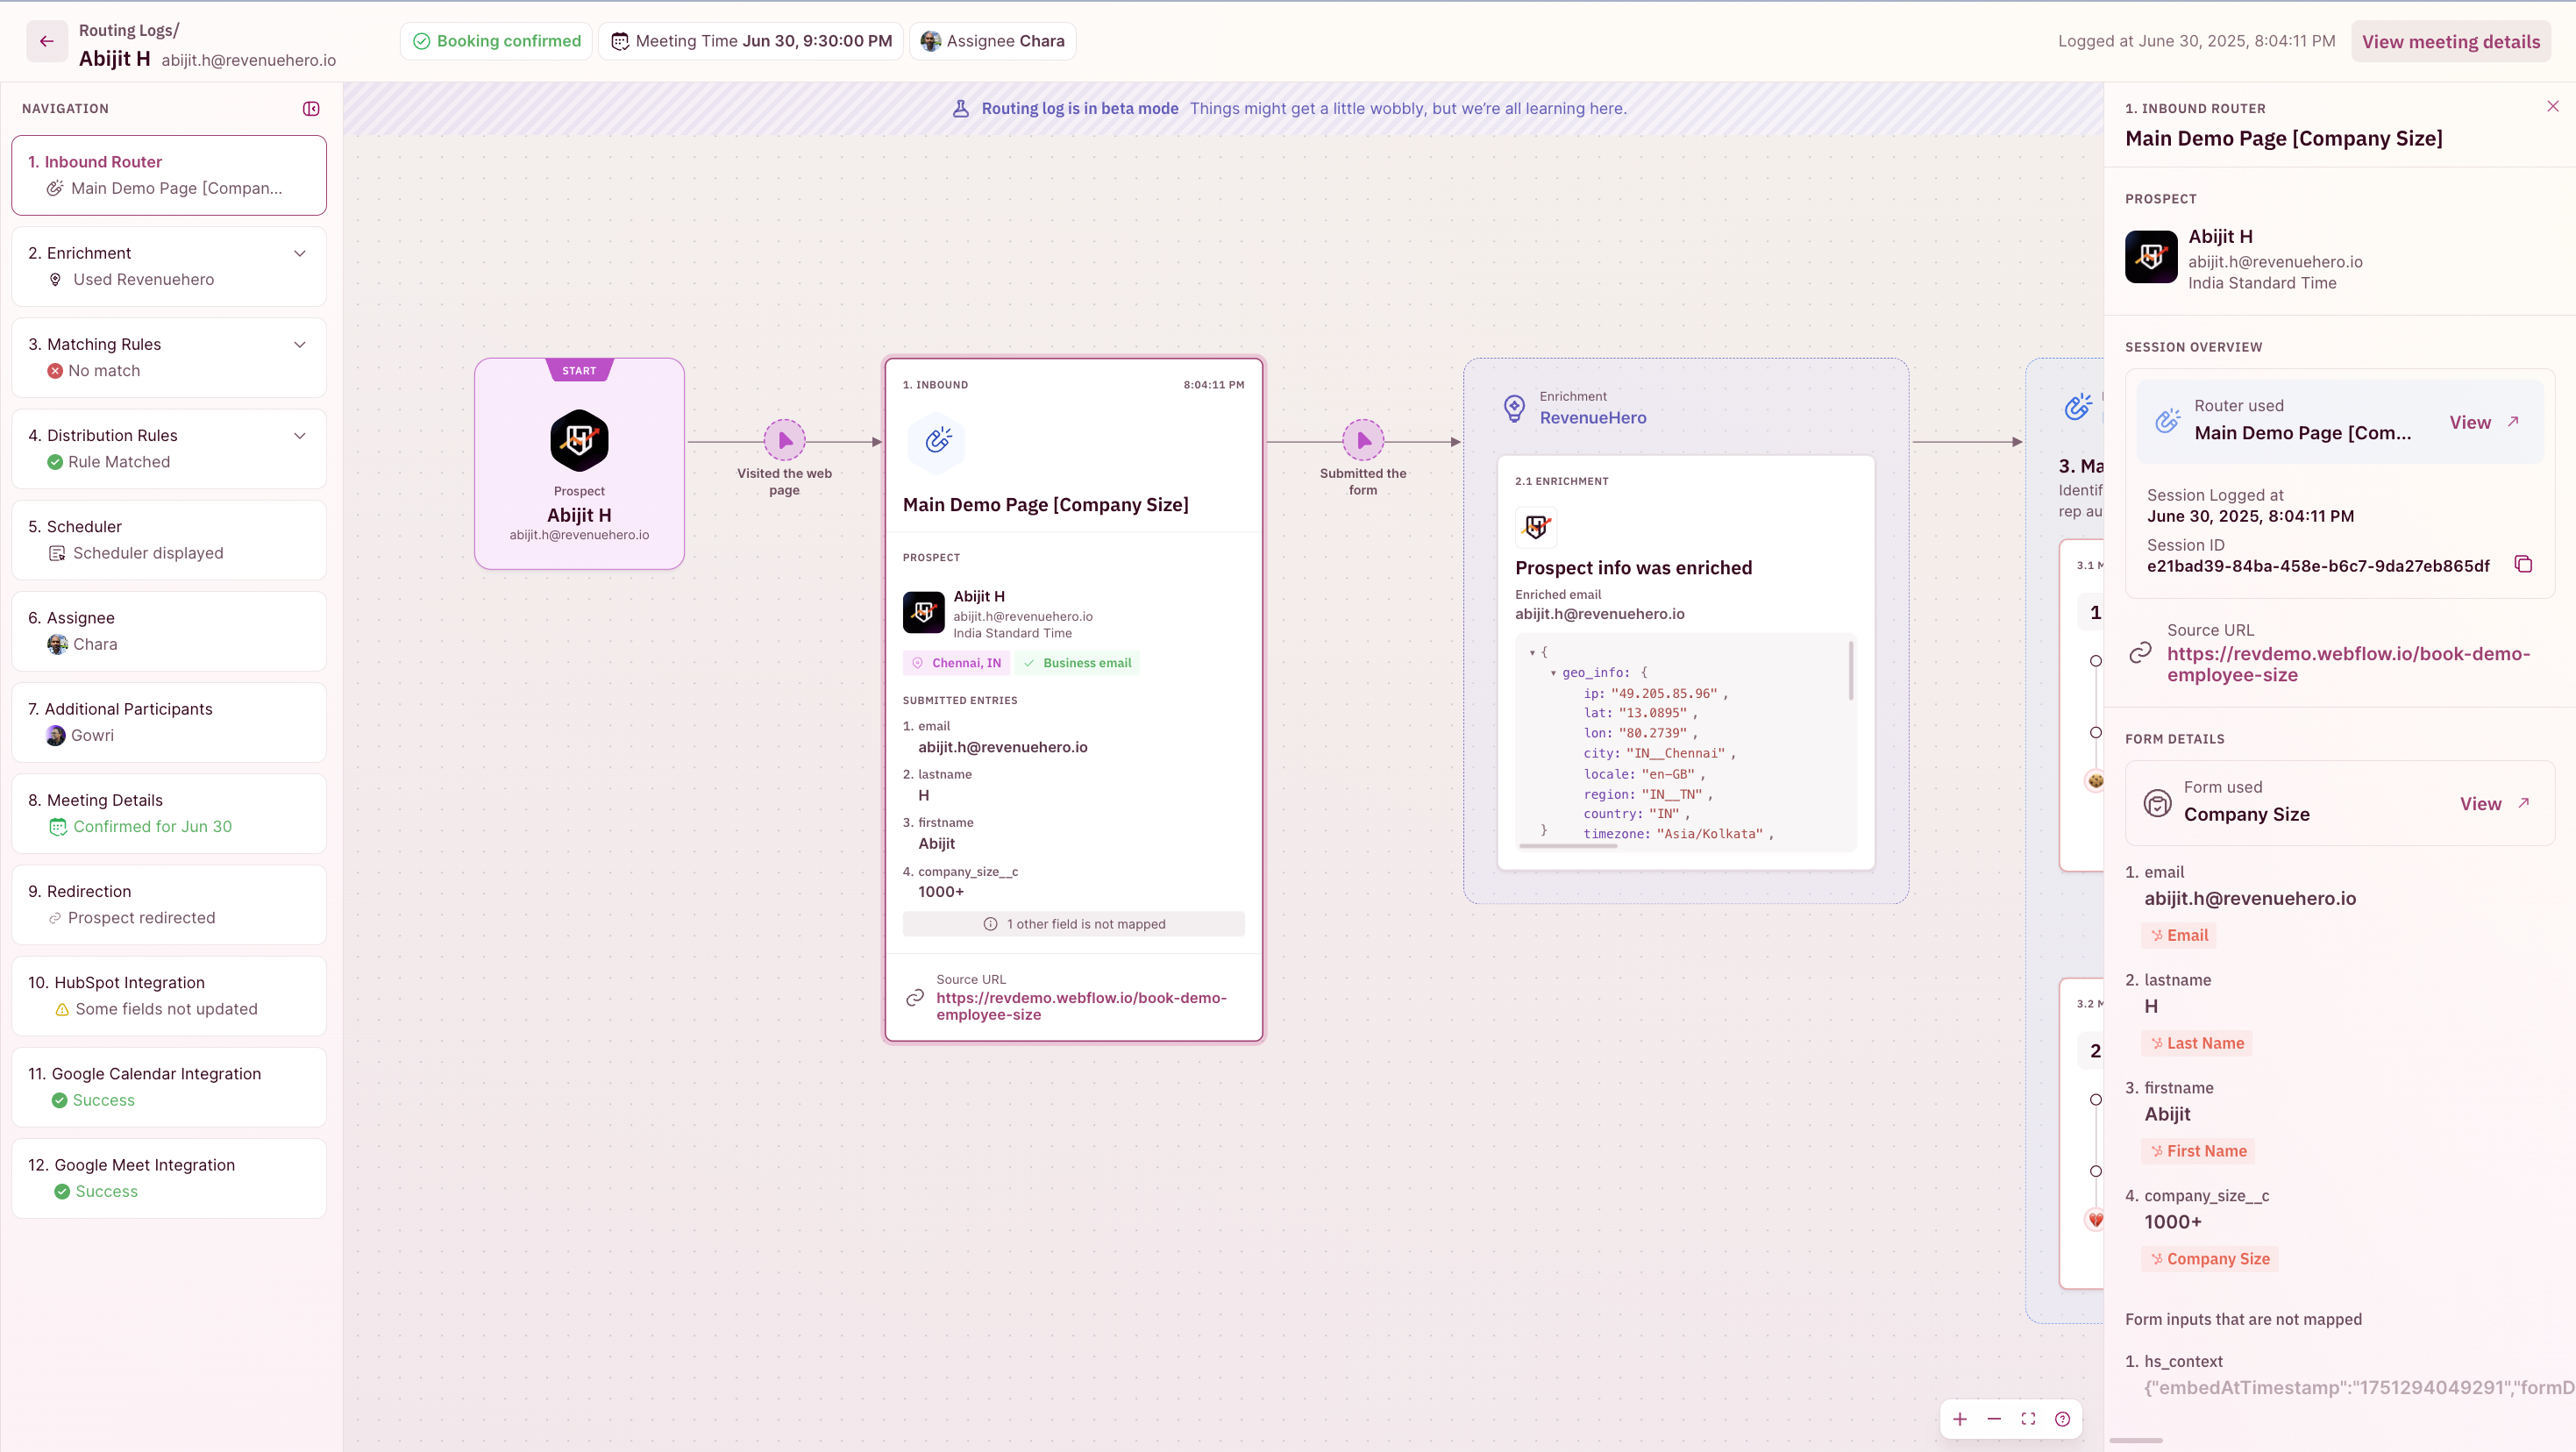Open Source URL link in Inbound card
The image size is (2576, 1452).
click(1081, 1006)
